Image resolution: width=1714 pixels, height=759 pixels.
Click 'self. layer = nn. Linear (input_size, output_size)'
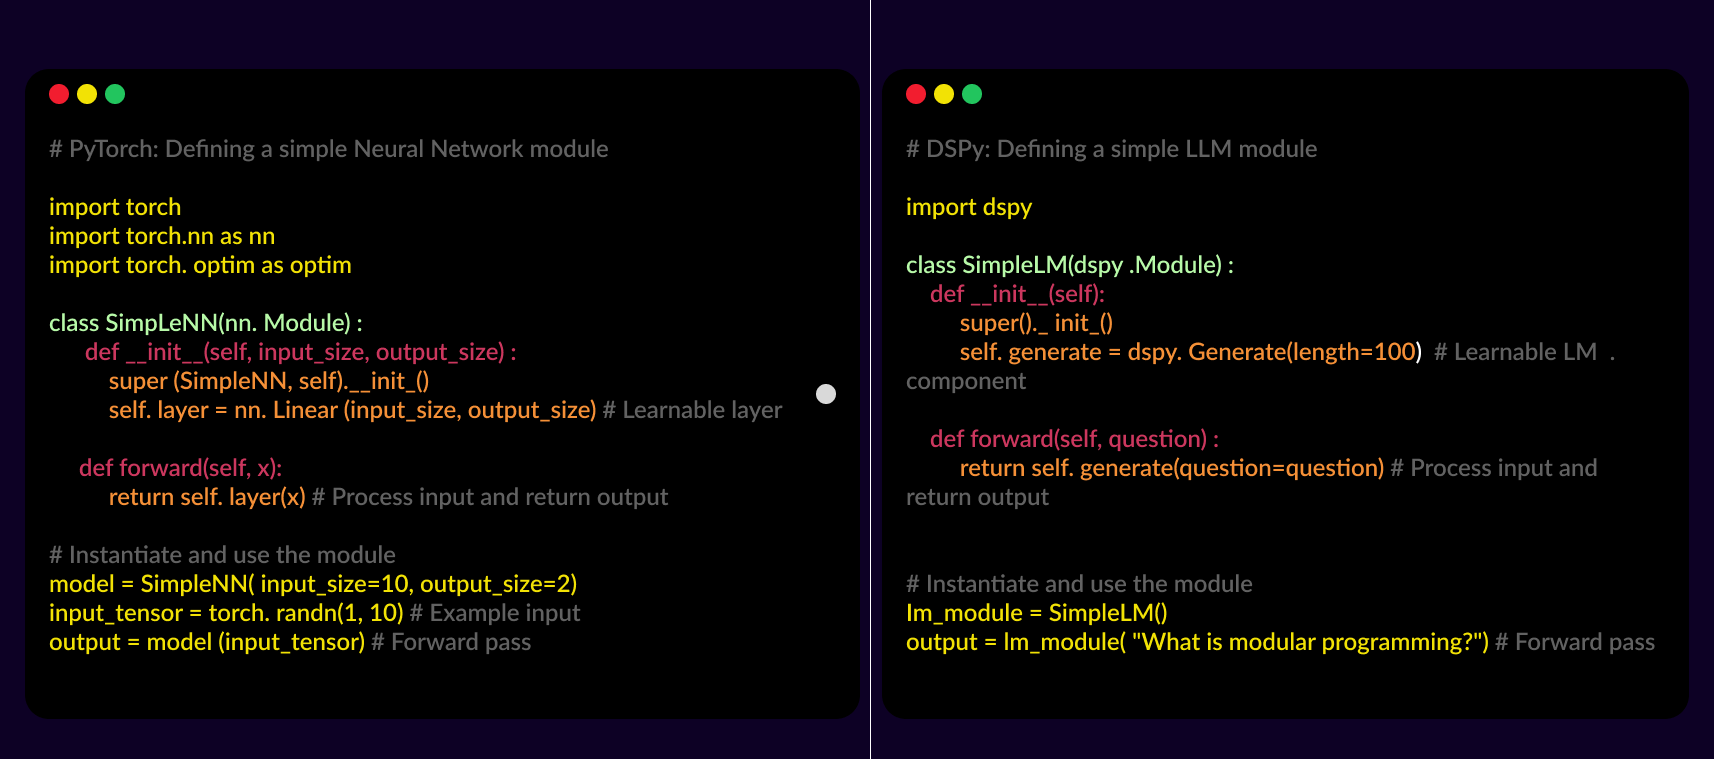click(353, 410)
